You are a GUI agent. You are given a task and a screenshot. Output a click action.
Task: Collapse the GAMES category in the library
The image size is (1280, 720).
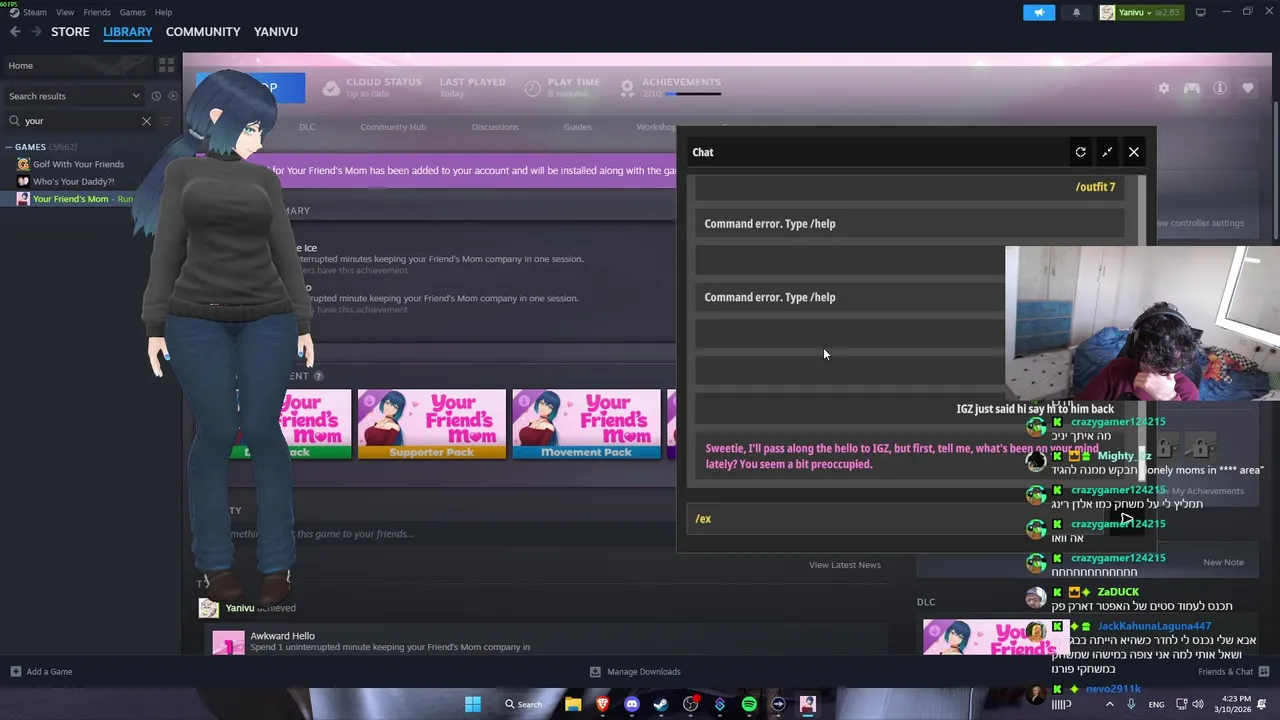(9, 147)
